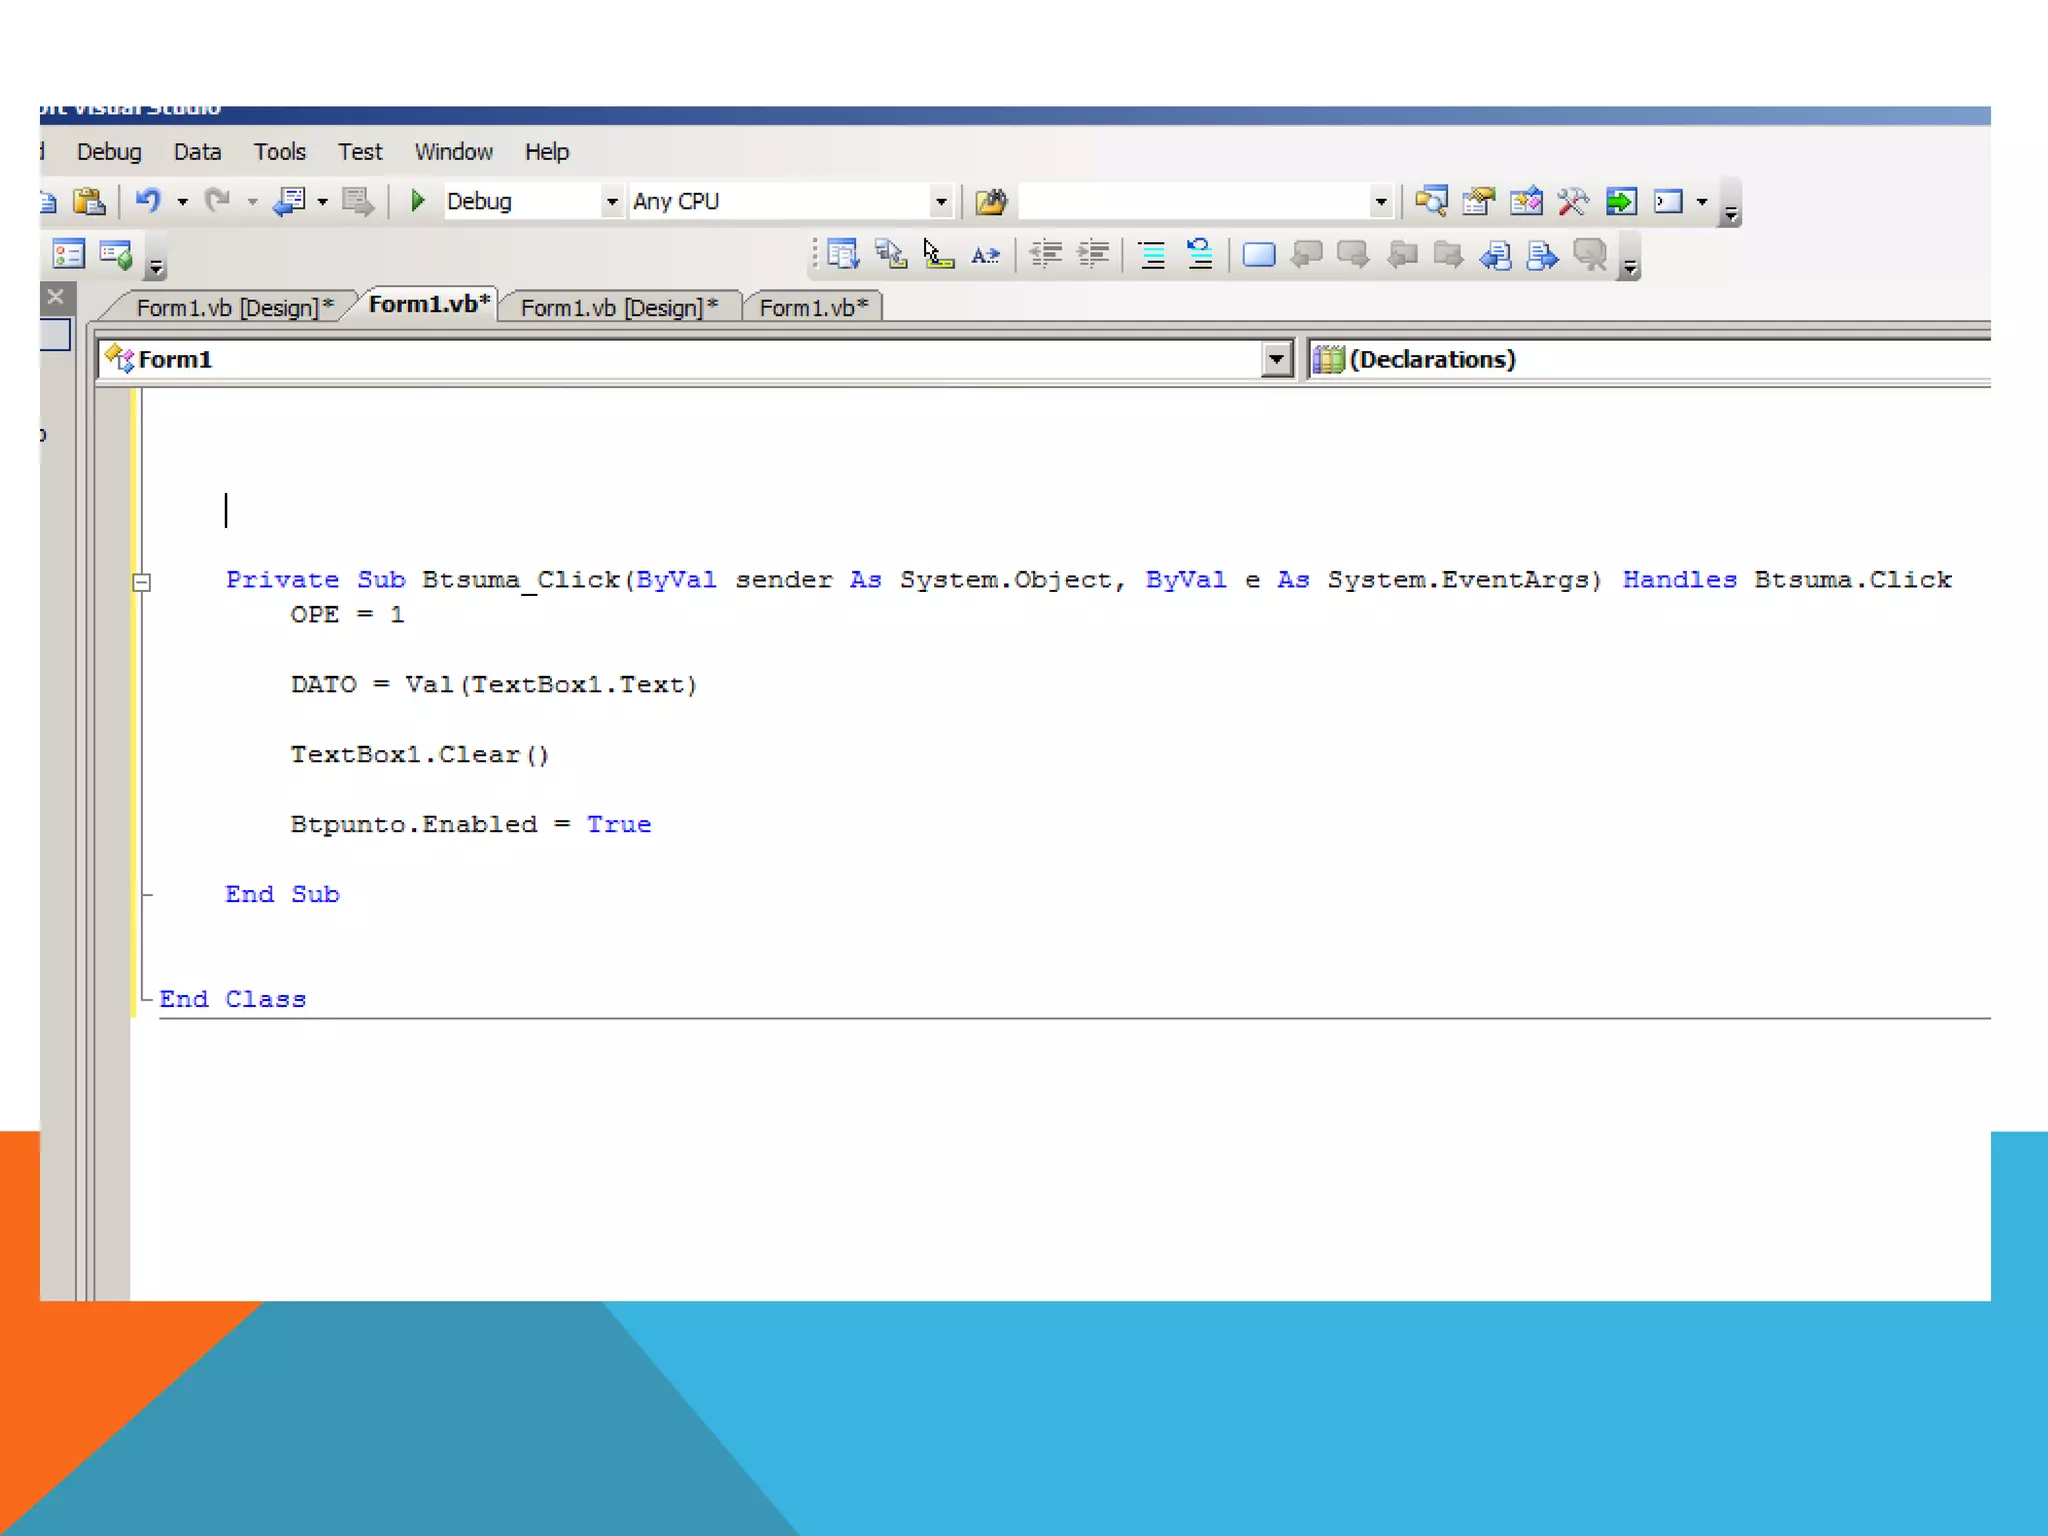Click the 'End Sub' line
This screenshot has height=1536, width=2048.
click(282, 895)
